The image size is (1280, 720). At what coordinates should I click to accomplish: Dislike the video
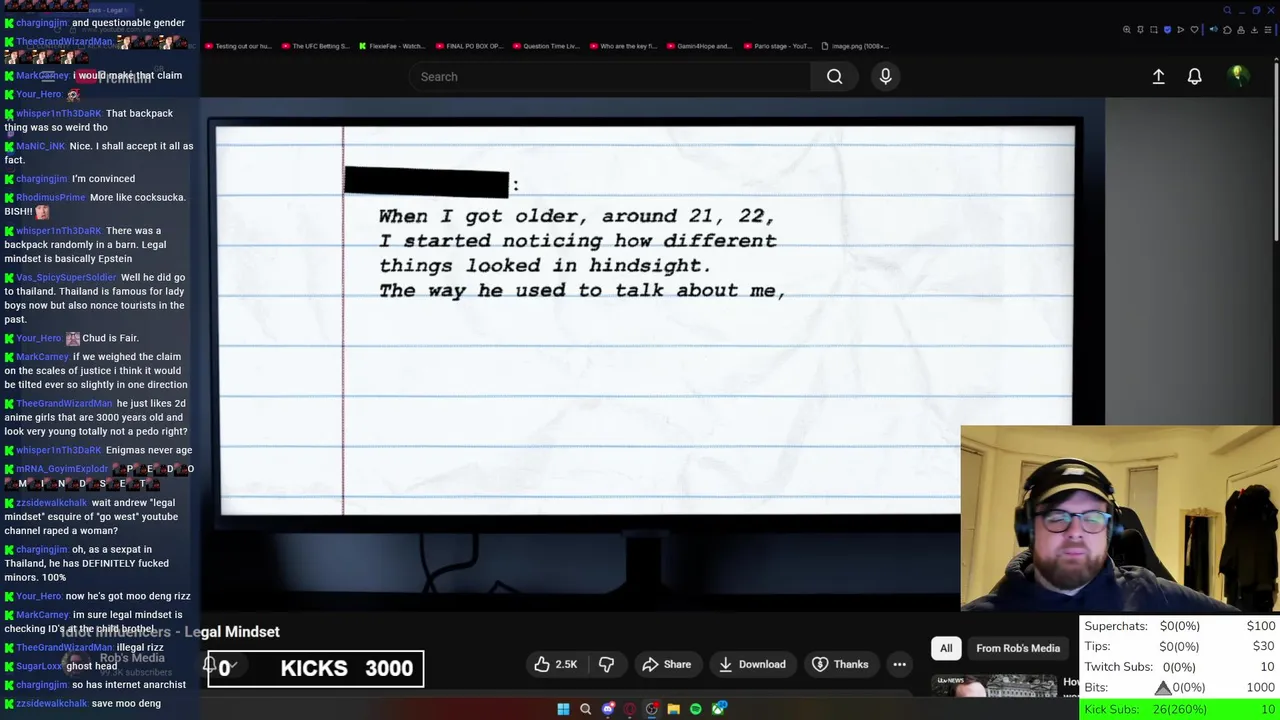tap(606, 664)
